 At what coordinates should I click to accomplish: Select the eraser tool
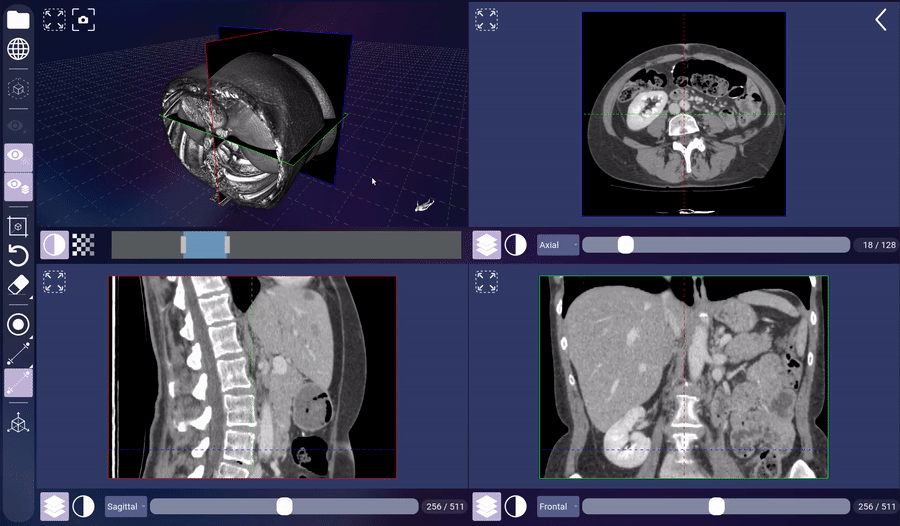pos(18,285)
